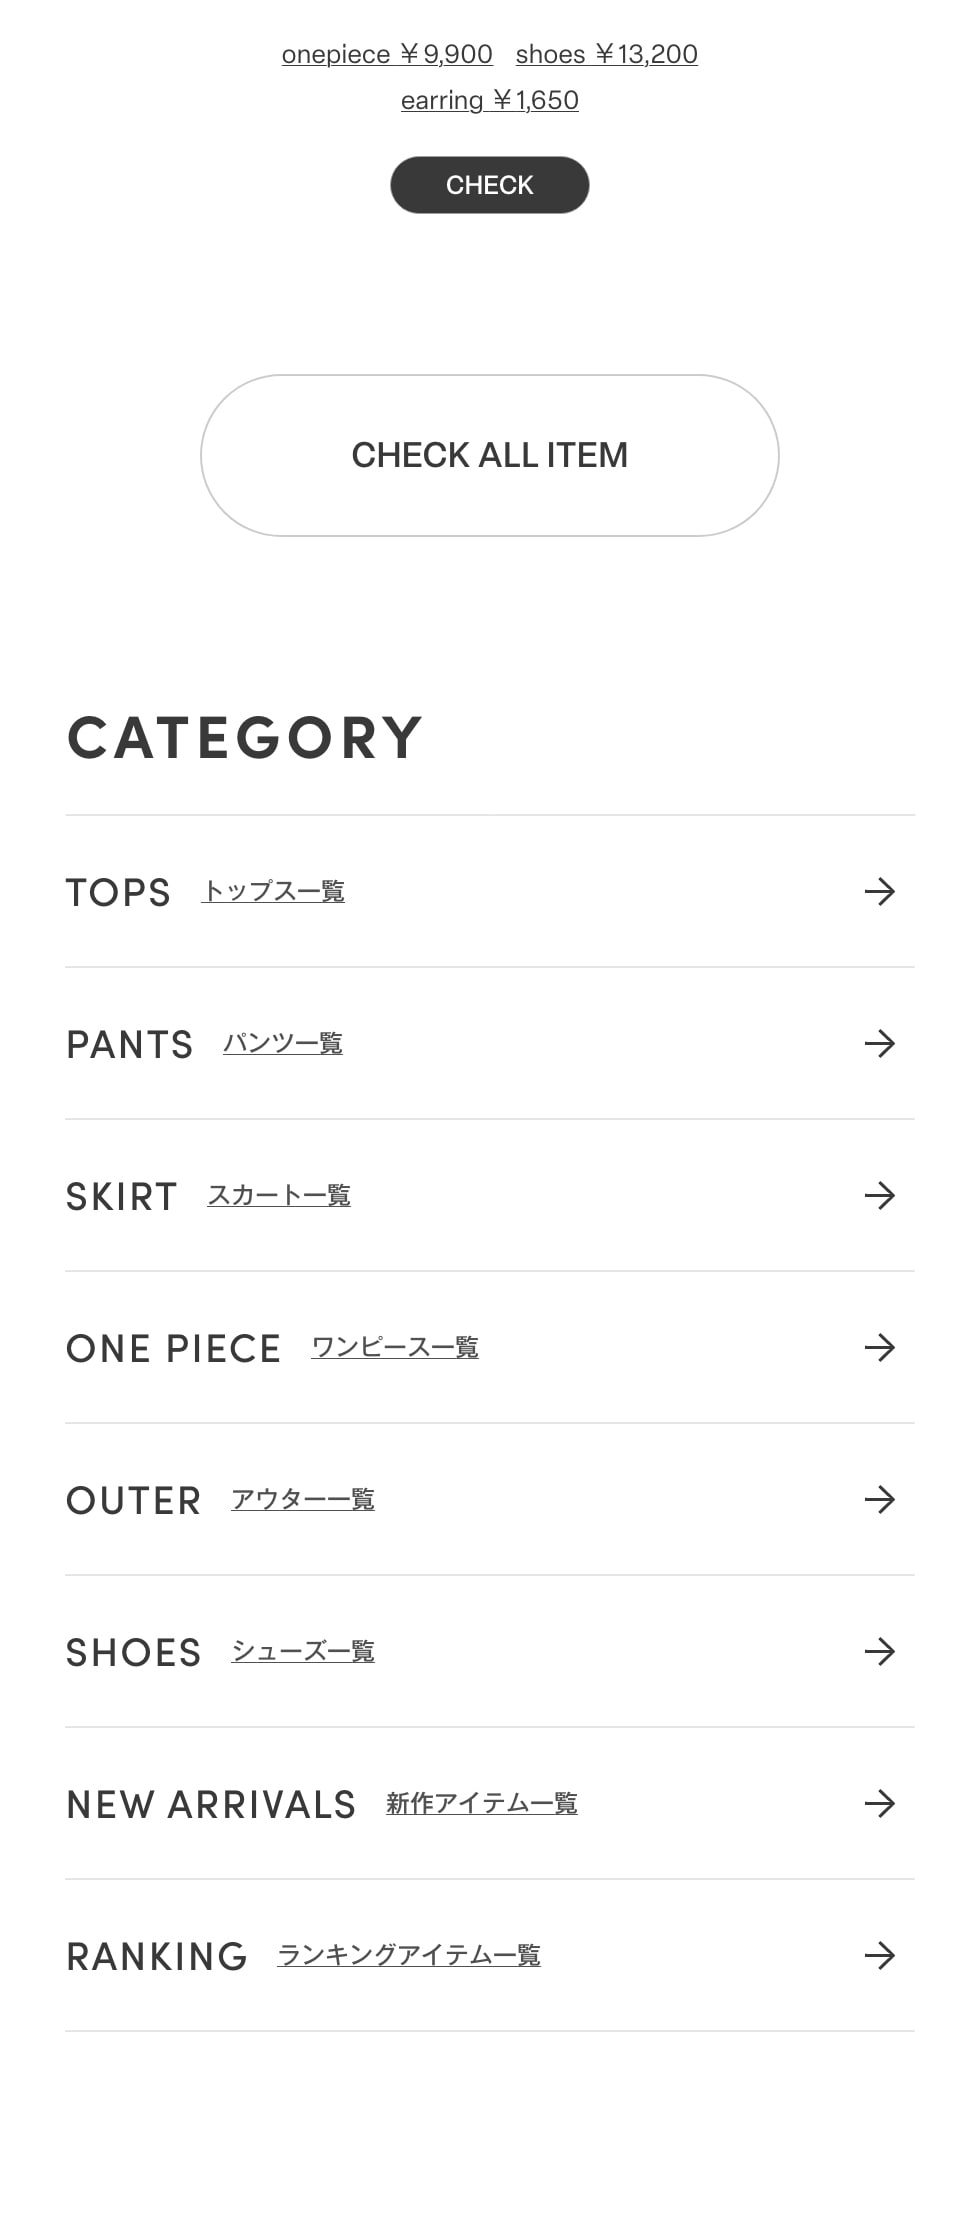Hit the NEW ARRIVALS arrow icon
This screenshot has height=2231, width=980.
879,1803
